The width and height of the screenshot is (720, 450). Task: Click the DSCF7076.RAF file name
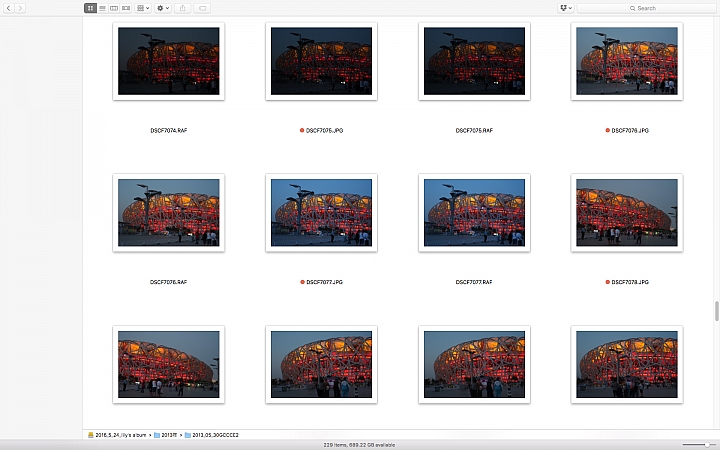[169, 282]
